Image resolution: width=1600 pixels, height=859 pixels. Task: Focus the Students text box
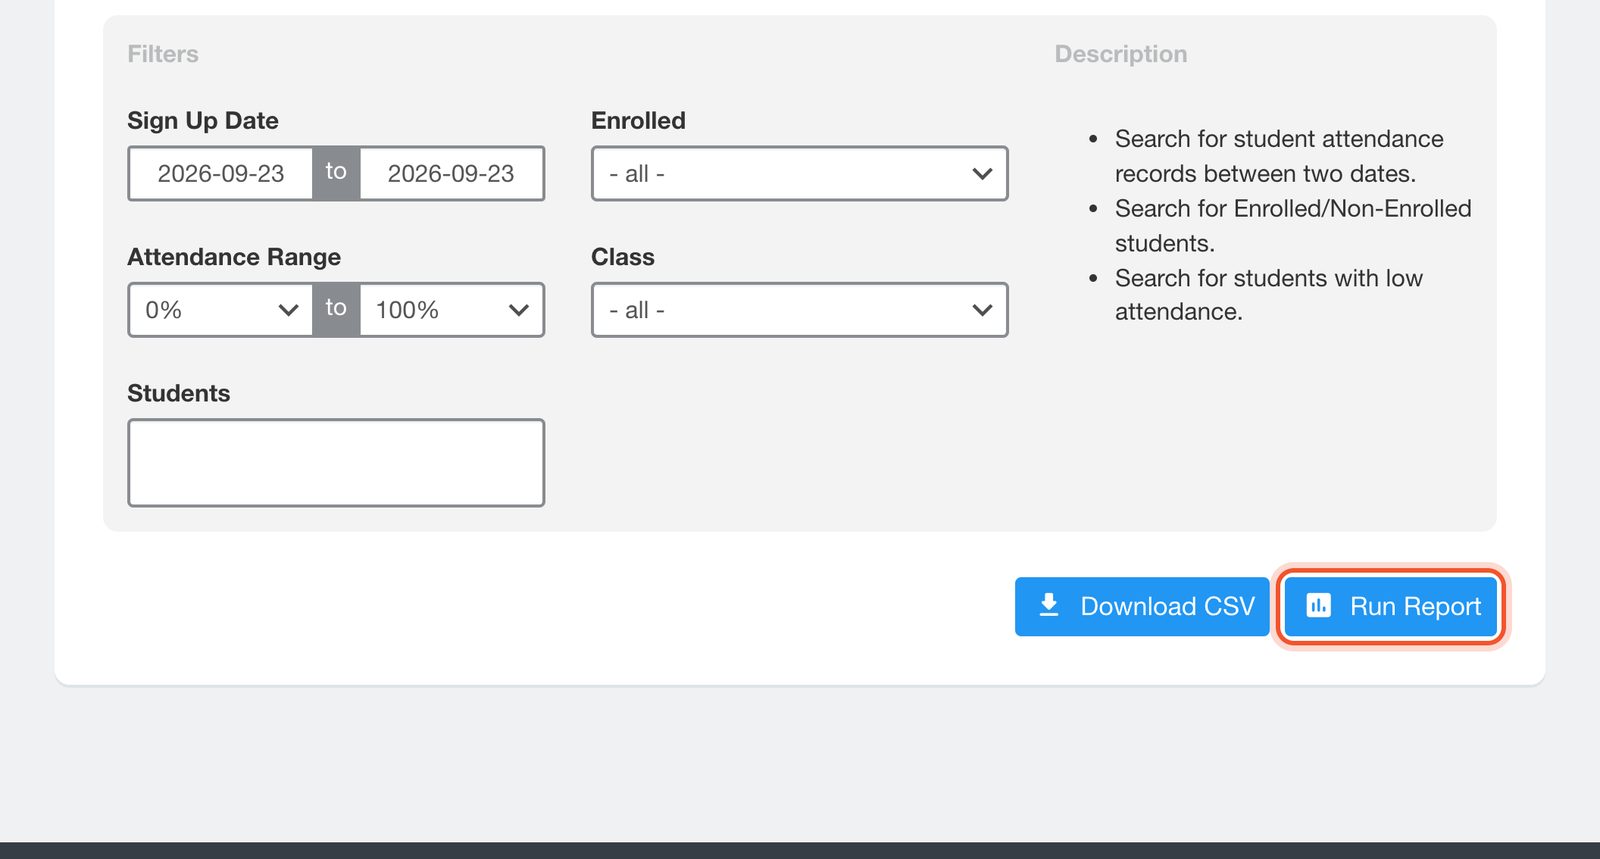[x=336, y=463]
